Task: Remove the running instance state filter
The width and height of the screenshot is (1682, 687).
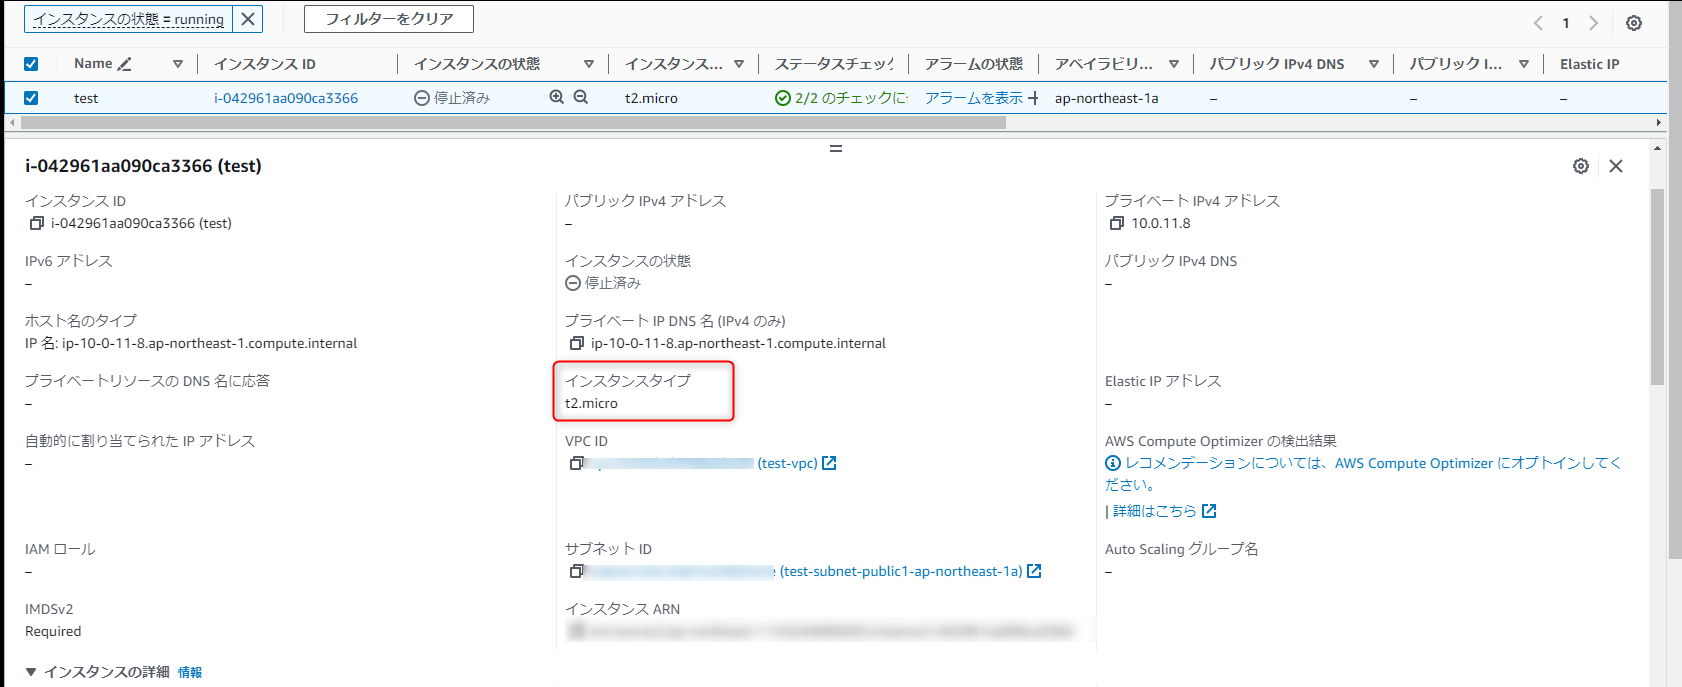Action: [x=248, y=19]
